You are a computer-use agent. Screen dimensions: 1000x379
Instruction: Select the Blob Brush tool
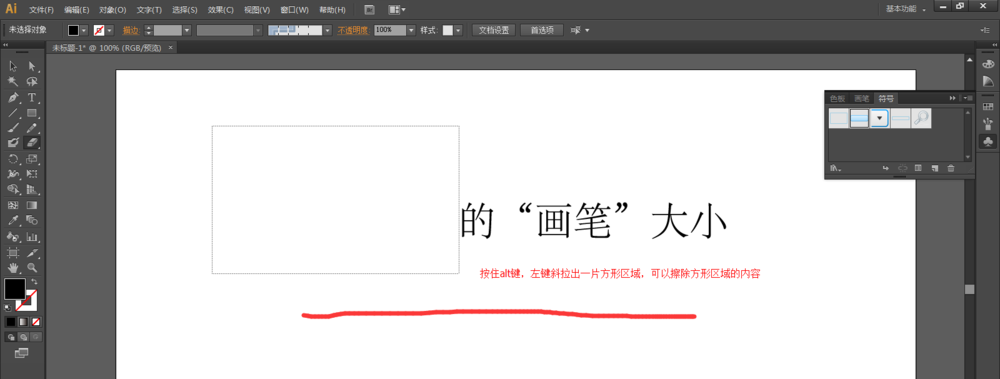[x=13, y=142]
